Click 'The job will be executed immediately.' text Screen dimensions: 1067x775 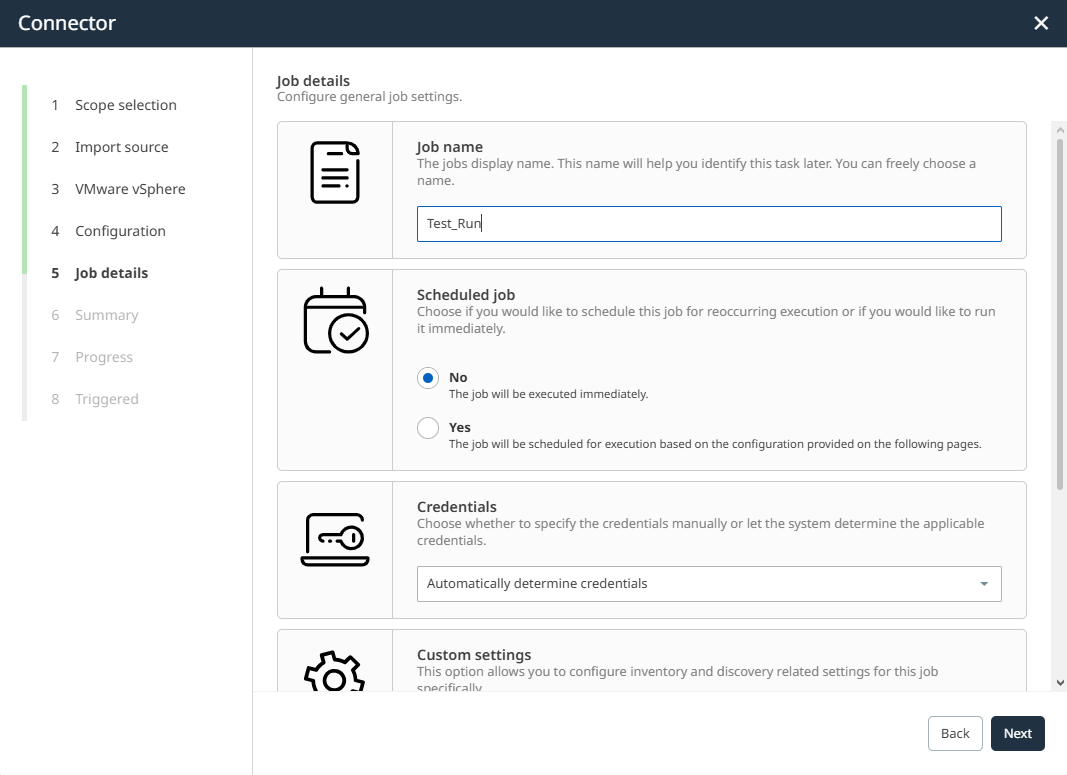548,394
